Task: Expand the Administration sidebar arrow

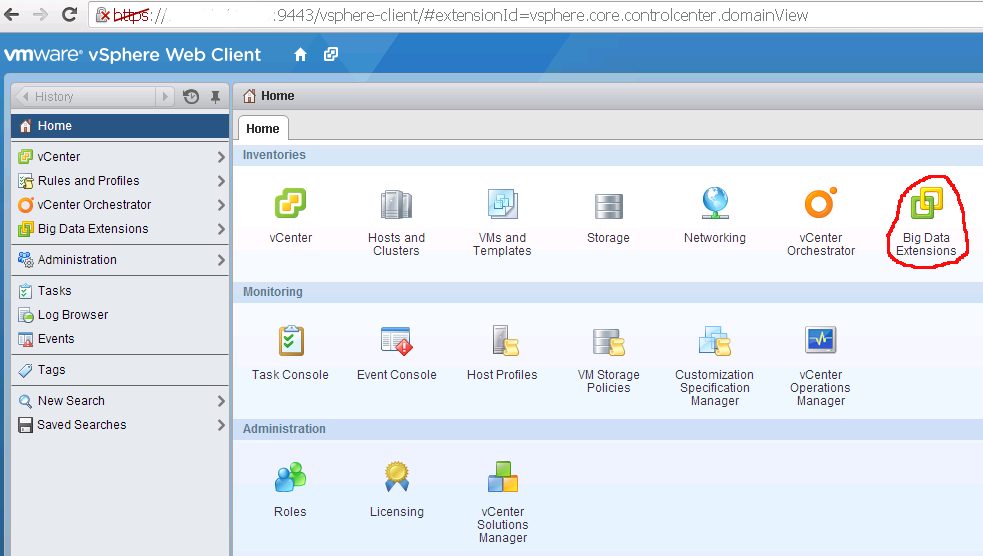Action: tap(221, 260)
